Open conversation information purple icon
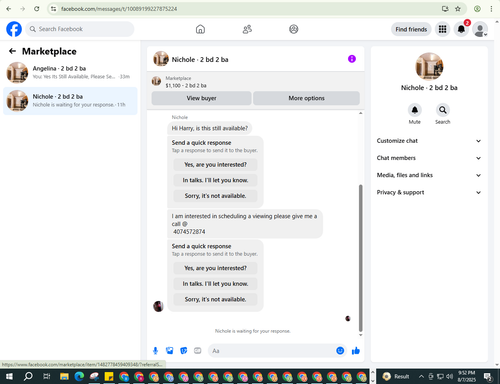500x384 pixels. coord(352,59)
